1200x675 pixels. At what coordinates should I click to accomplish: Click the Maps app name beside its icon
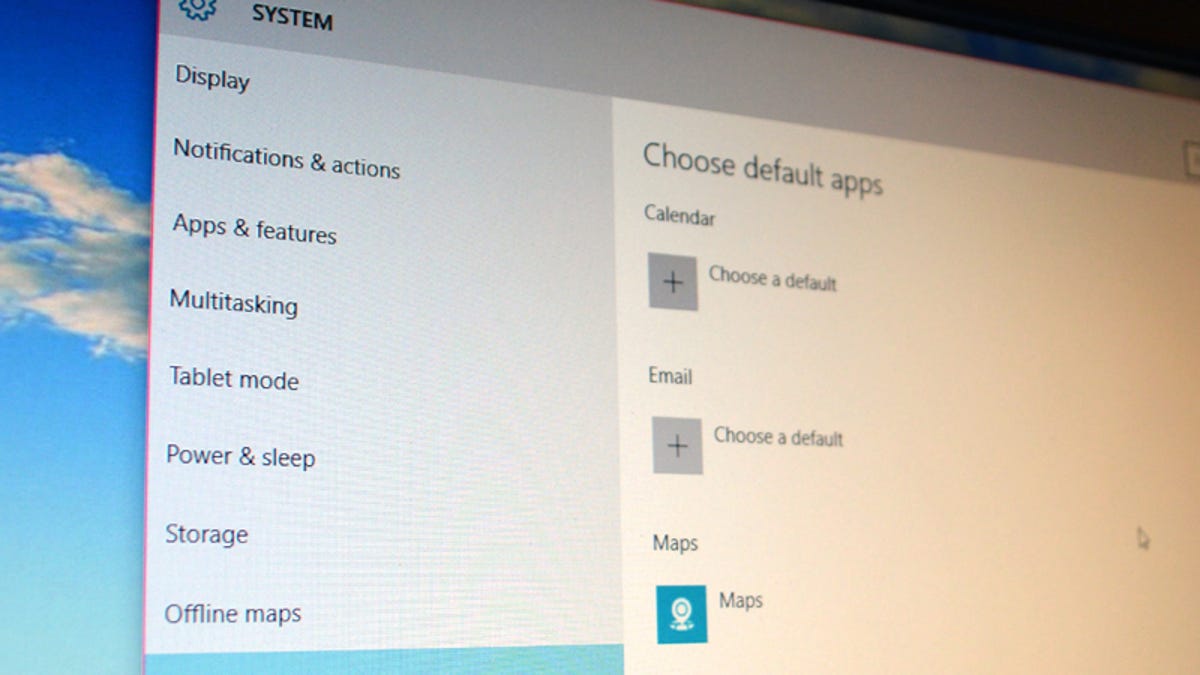coord(740,601)
